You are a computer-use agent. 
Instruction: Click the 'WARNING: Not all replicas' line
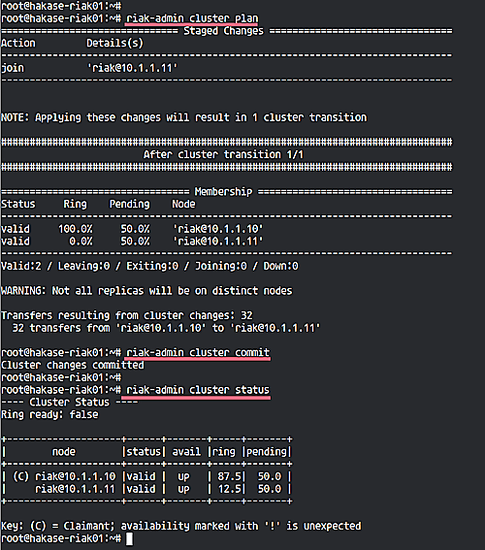tap(147, 291)
